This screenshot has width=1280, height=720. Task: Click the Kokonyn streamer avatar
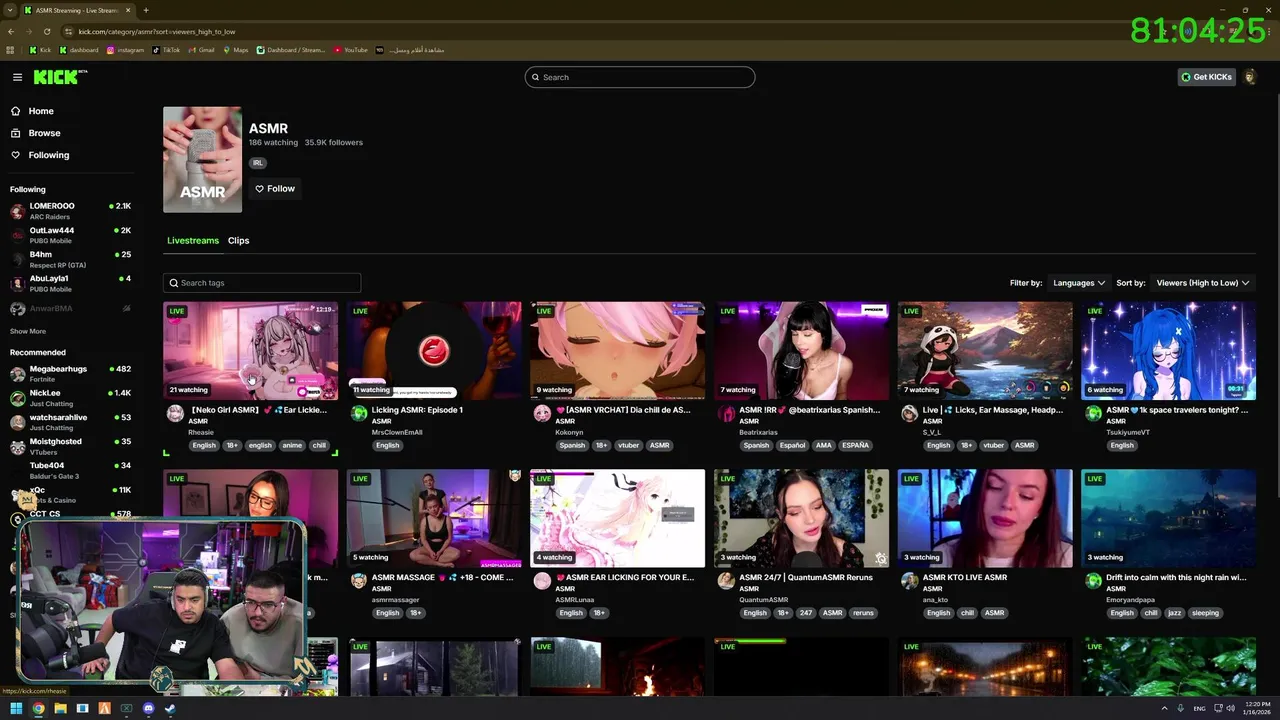pos(542,413)
